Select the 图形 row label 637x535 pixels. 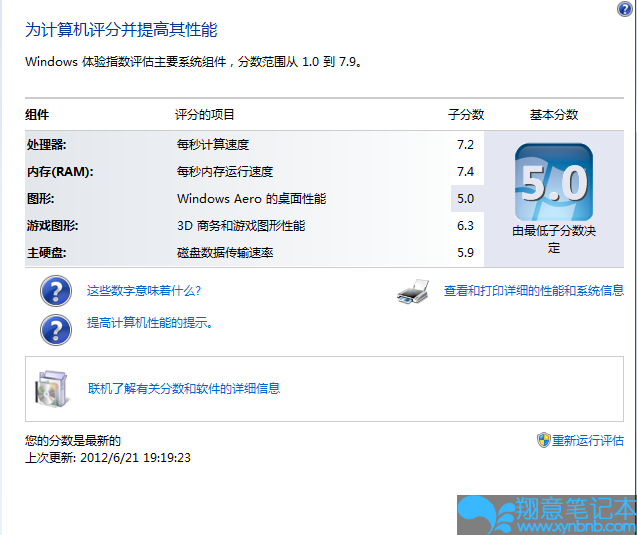click(x=41, y=199)
